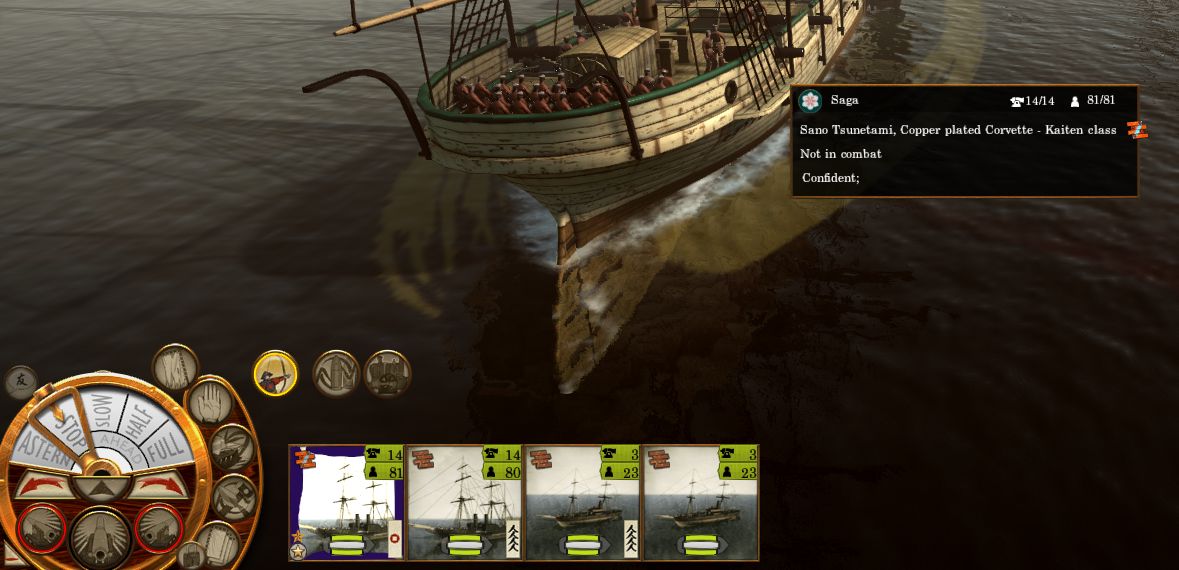Fire the port side broadside cannons

click(x=41, y=528)
